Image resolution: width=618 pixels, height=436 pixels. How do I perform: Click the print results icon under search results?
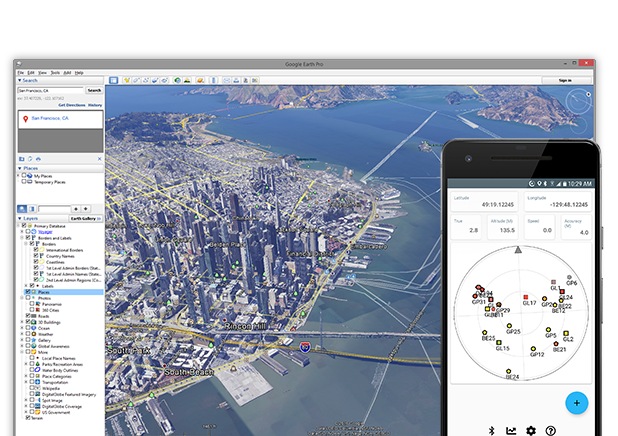[x=38, y=159]
